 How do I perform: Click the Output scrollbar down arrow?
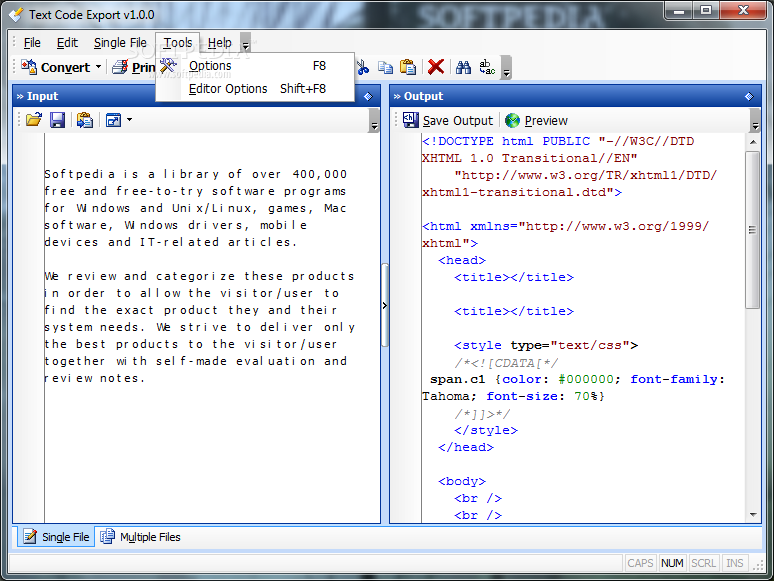coord(753,515)
